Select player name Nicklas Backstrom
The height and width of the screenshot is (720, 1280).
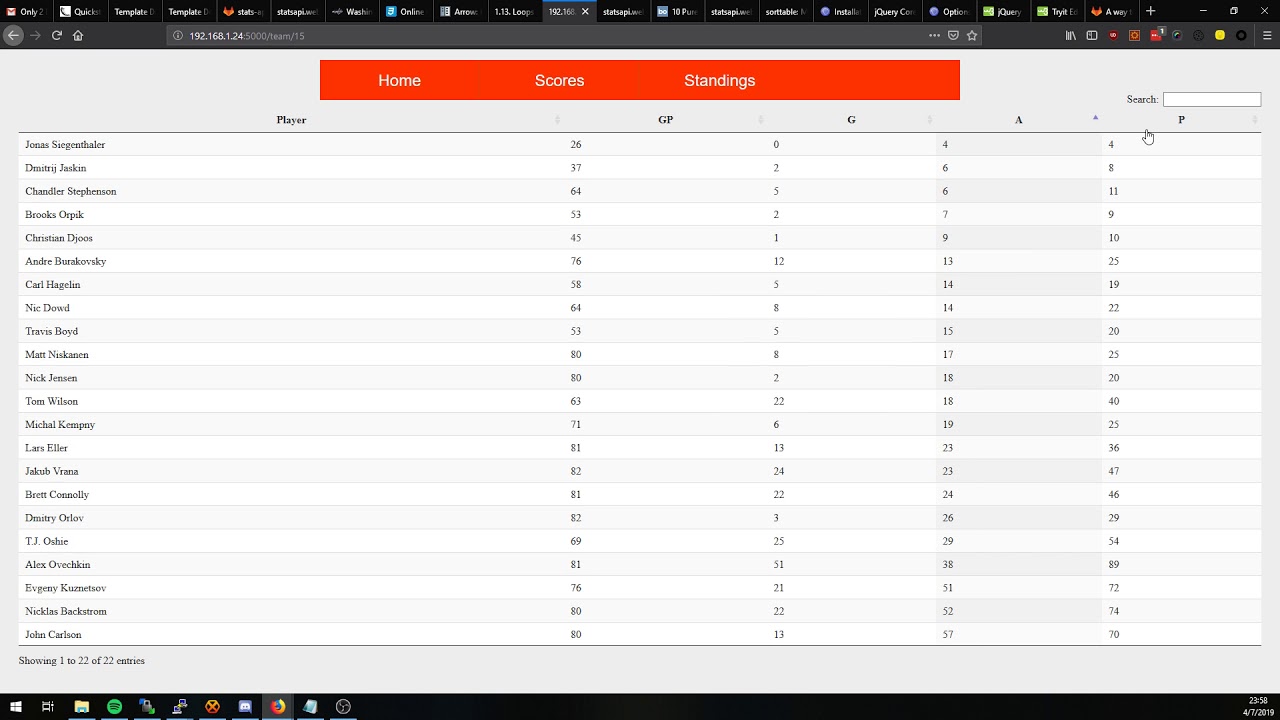click(66, 611)
